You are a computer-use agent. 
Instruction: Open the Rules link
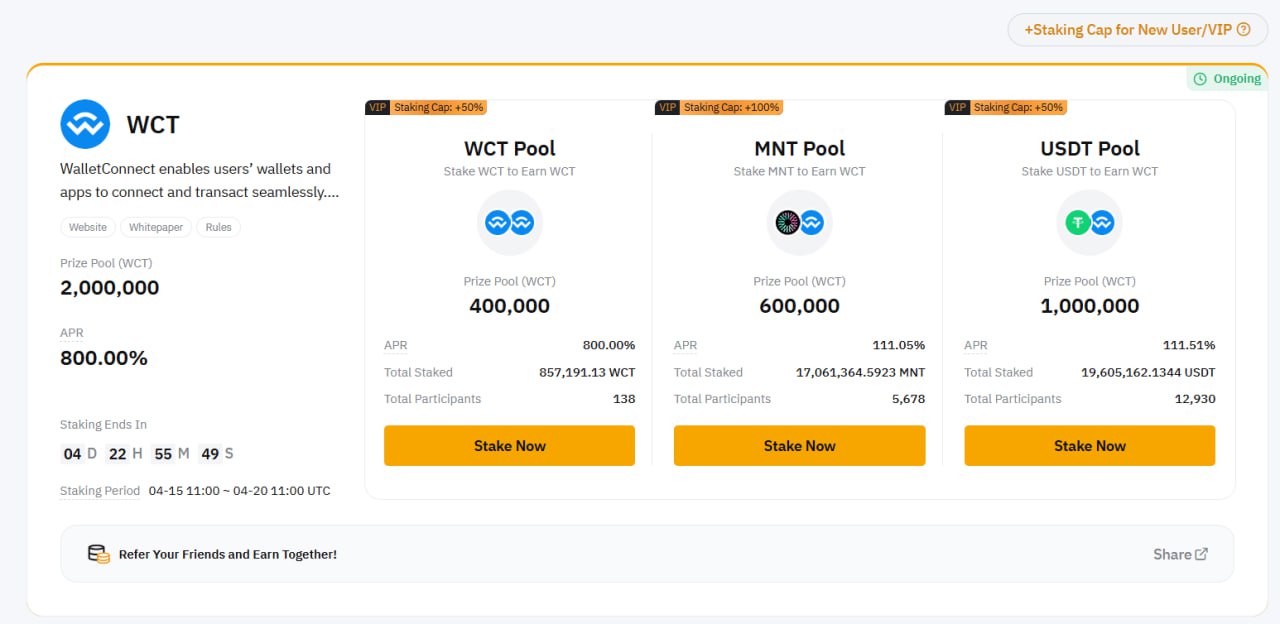click(218, 227)
